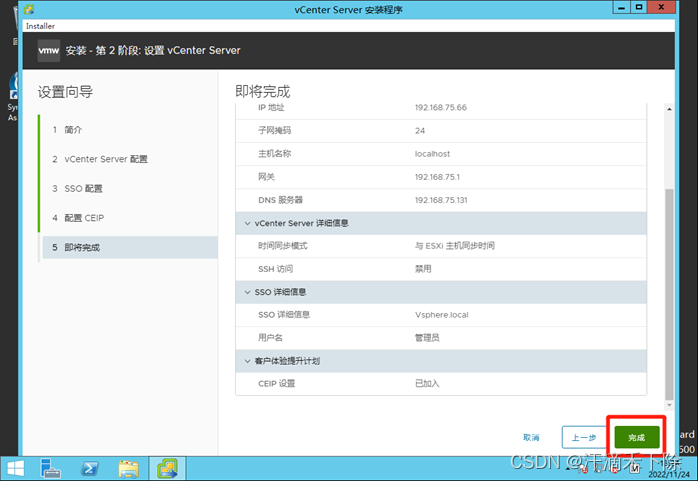The image size is (698, 481).
Task: Click the green 完成 button
Action: pos(637,437)
